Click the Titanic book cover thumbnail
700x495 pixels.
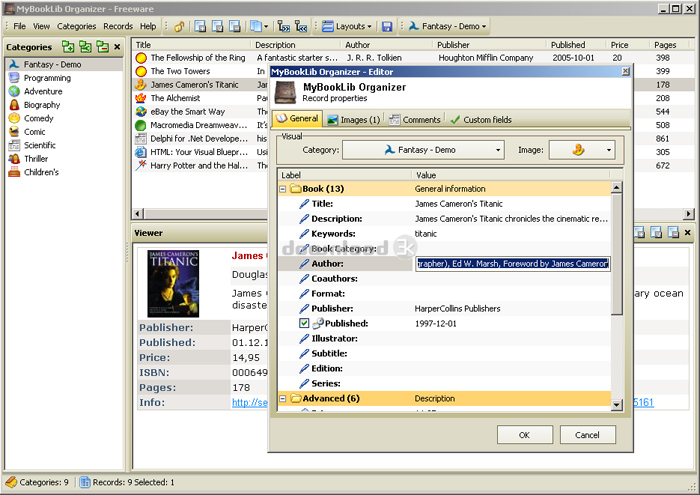click(173, 284)
